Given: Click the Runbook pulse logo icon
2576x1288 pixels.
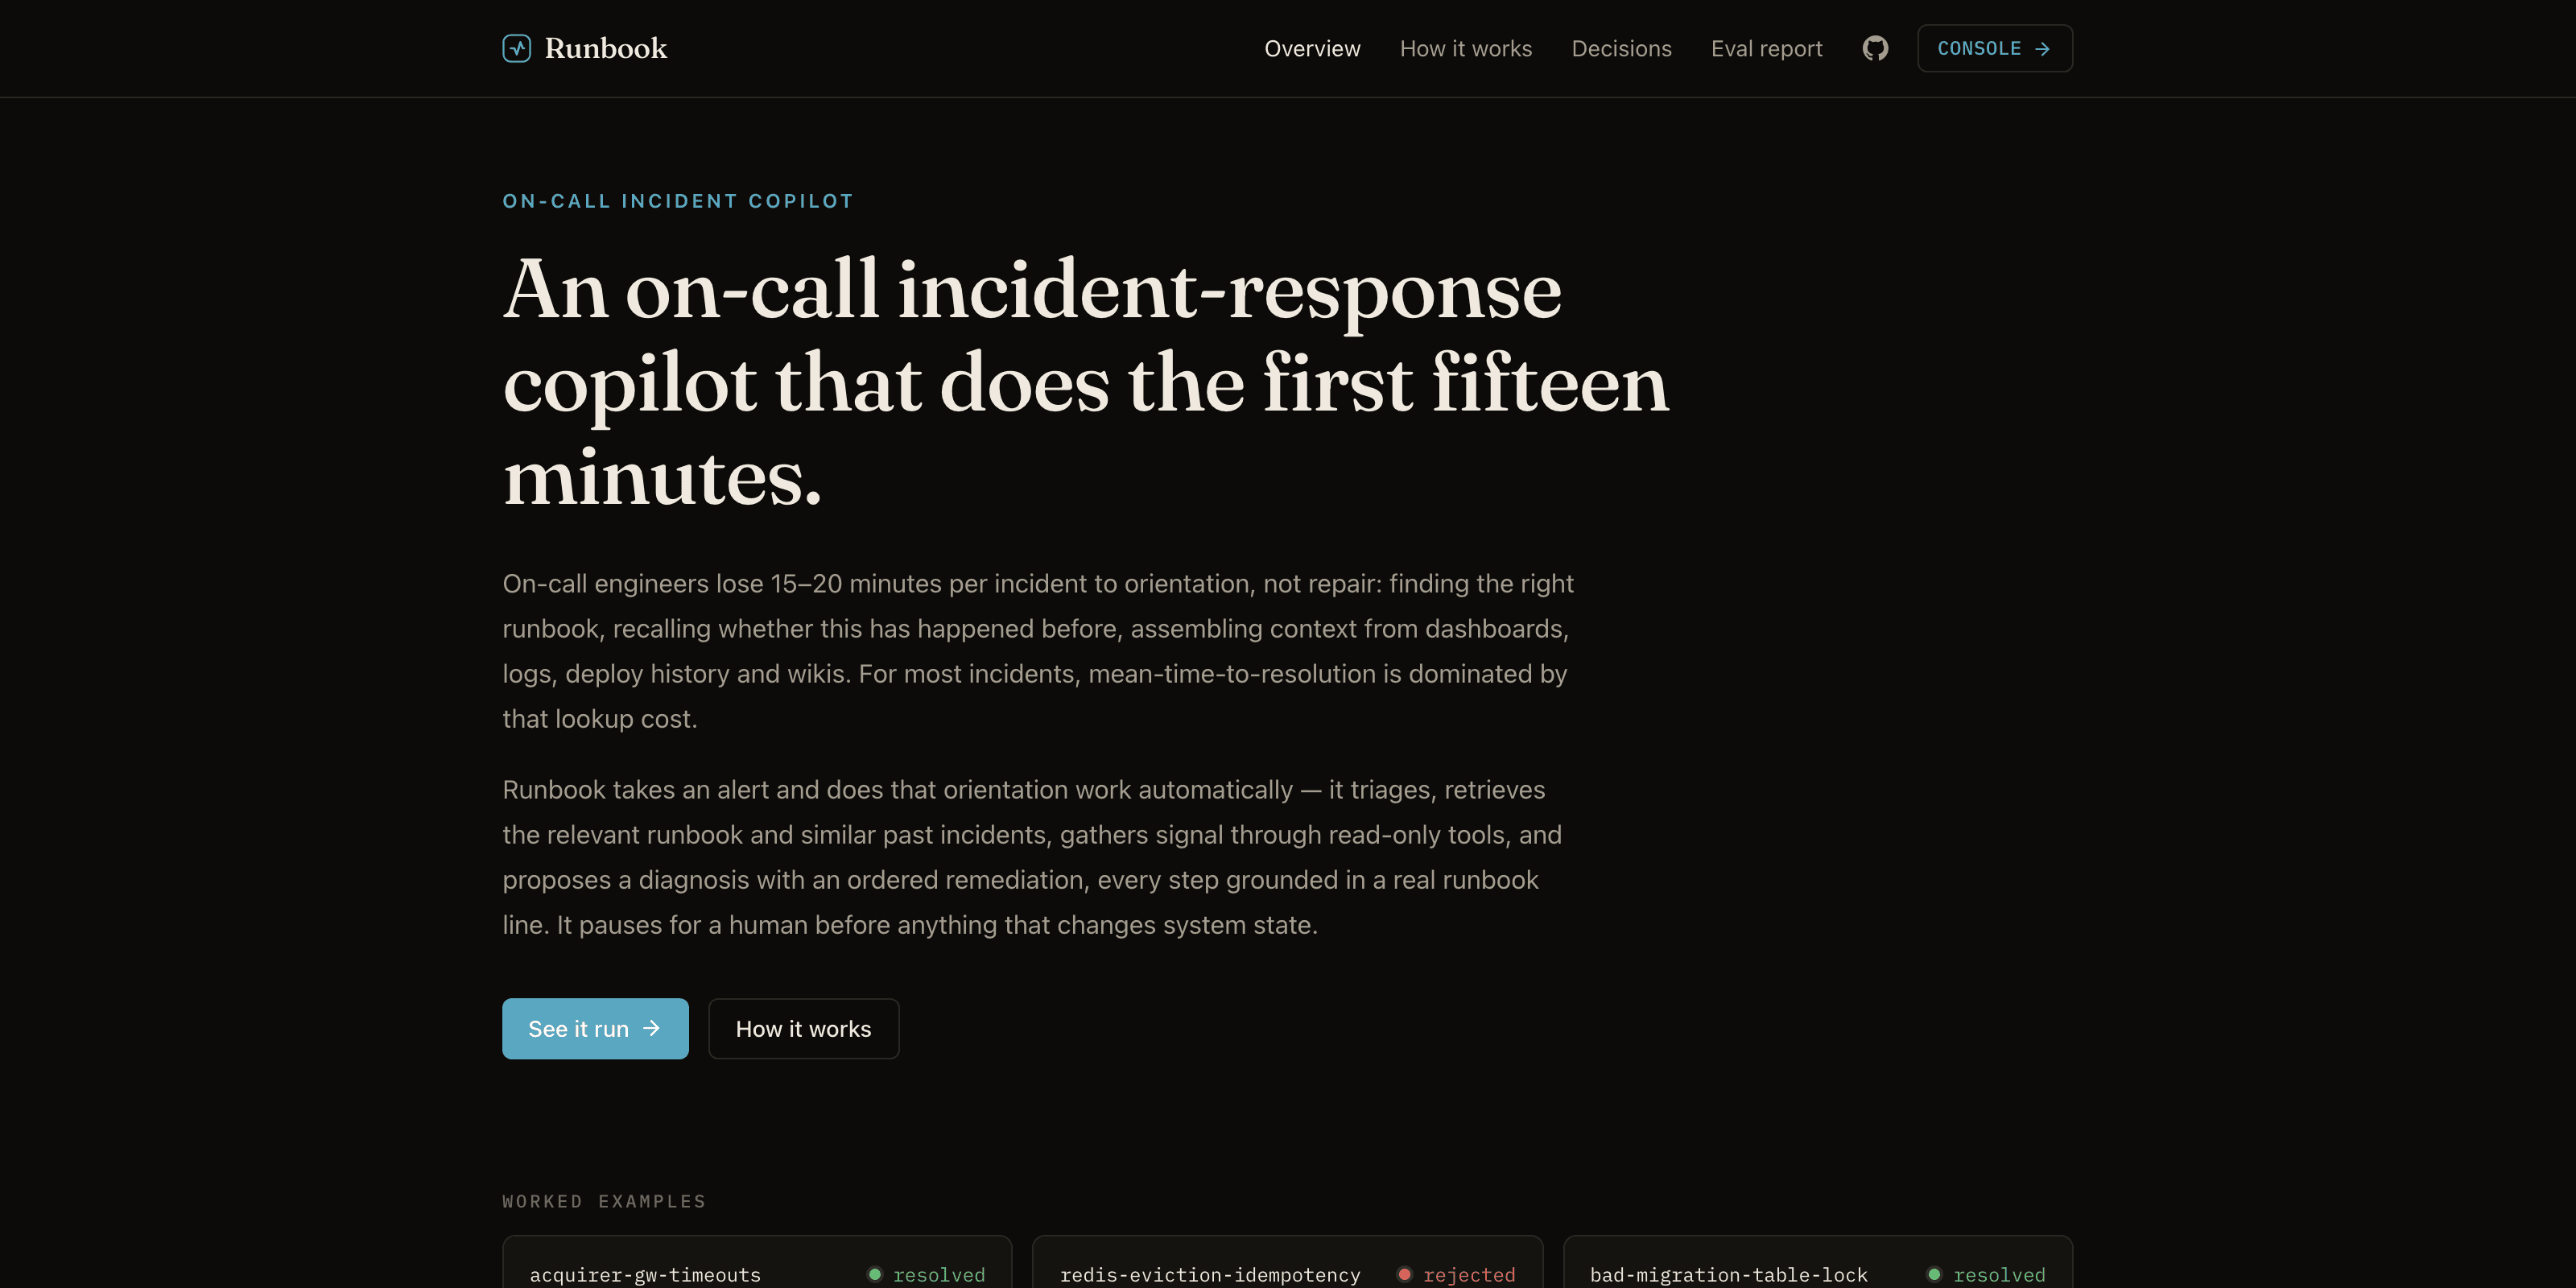Looking at the screenshot, I should tap(516, 48).
